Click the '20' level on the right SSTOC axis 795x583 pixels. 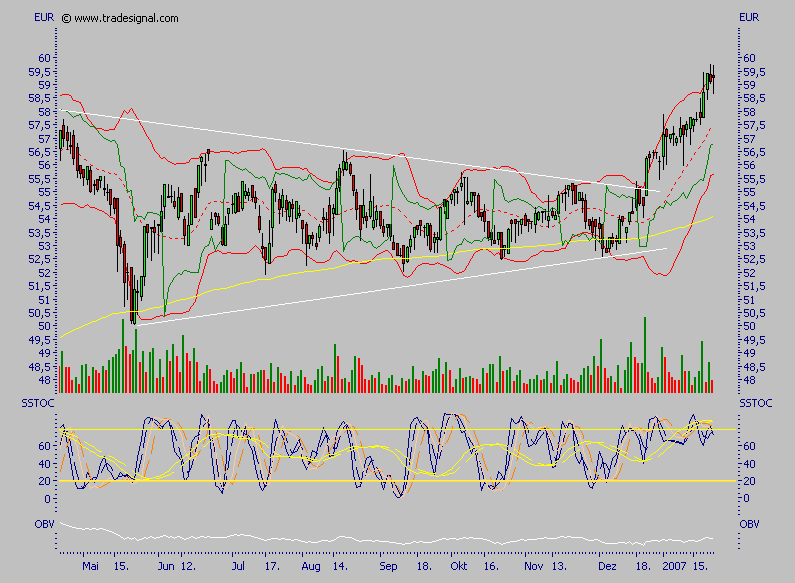[x=749, y=481]
